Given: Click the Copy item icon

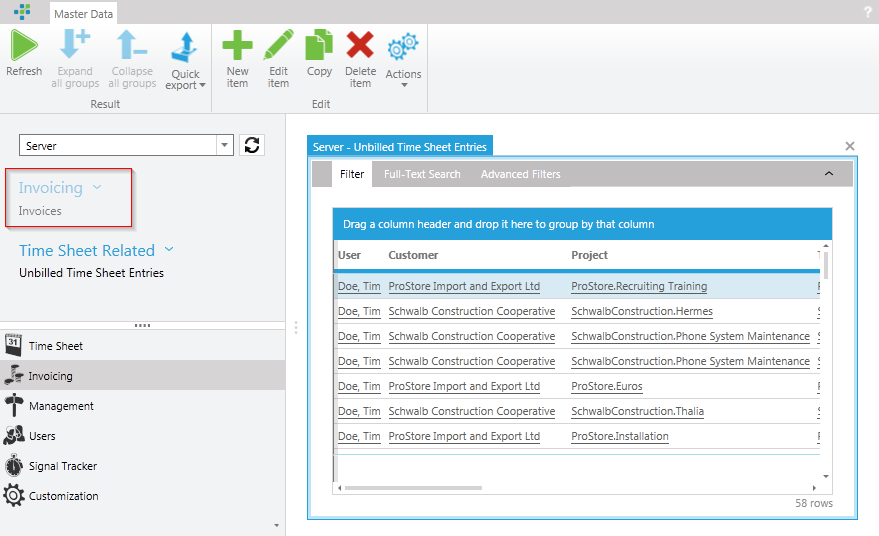Looking at the screenshot, I should 319,45.
